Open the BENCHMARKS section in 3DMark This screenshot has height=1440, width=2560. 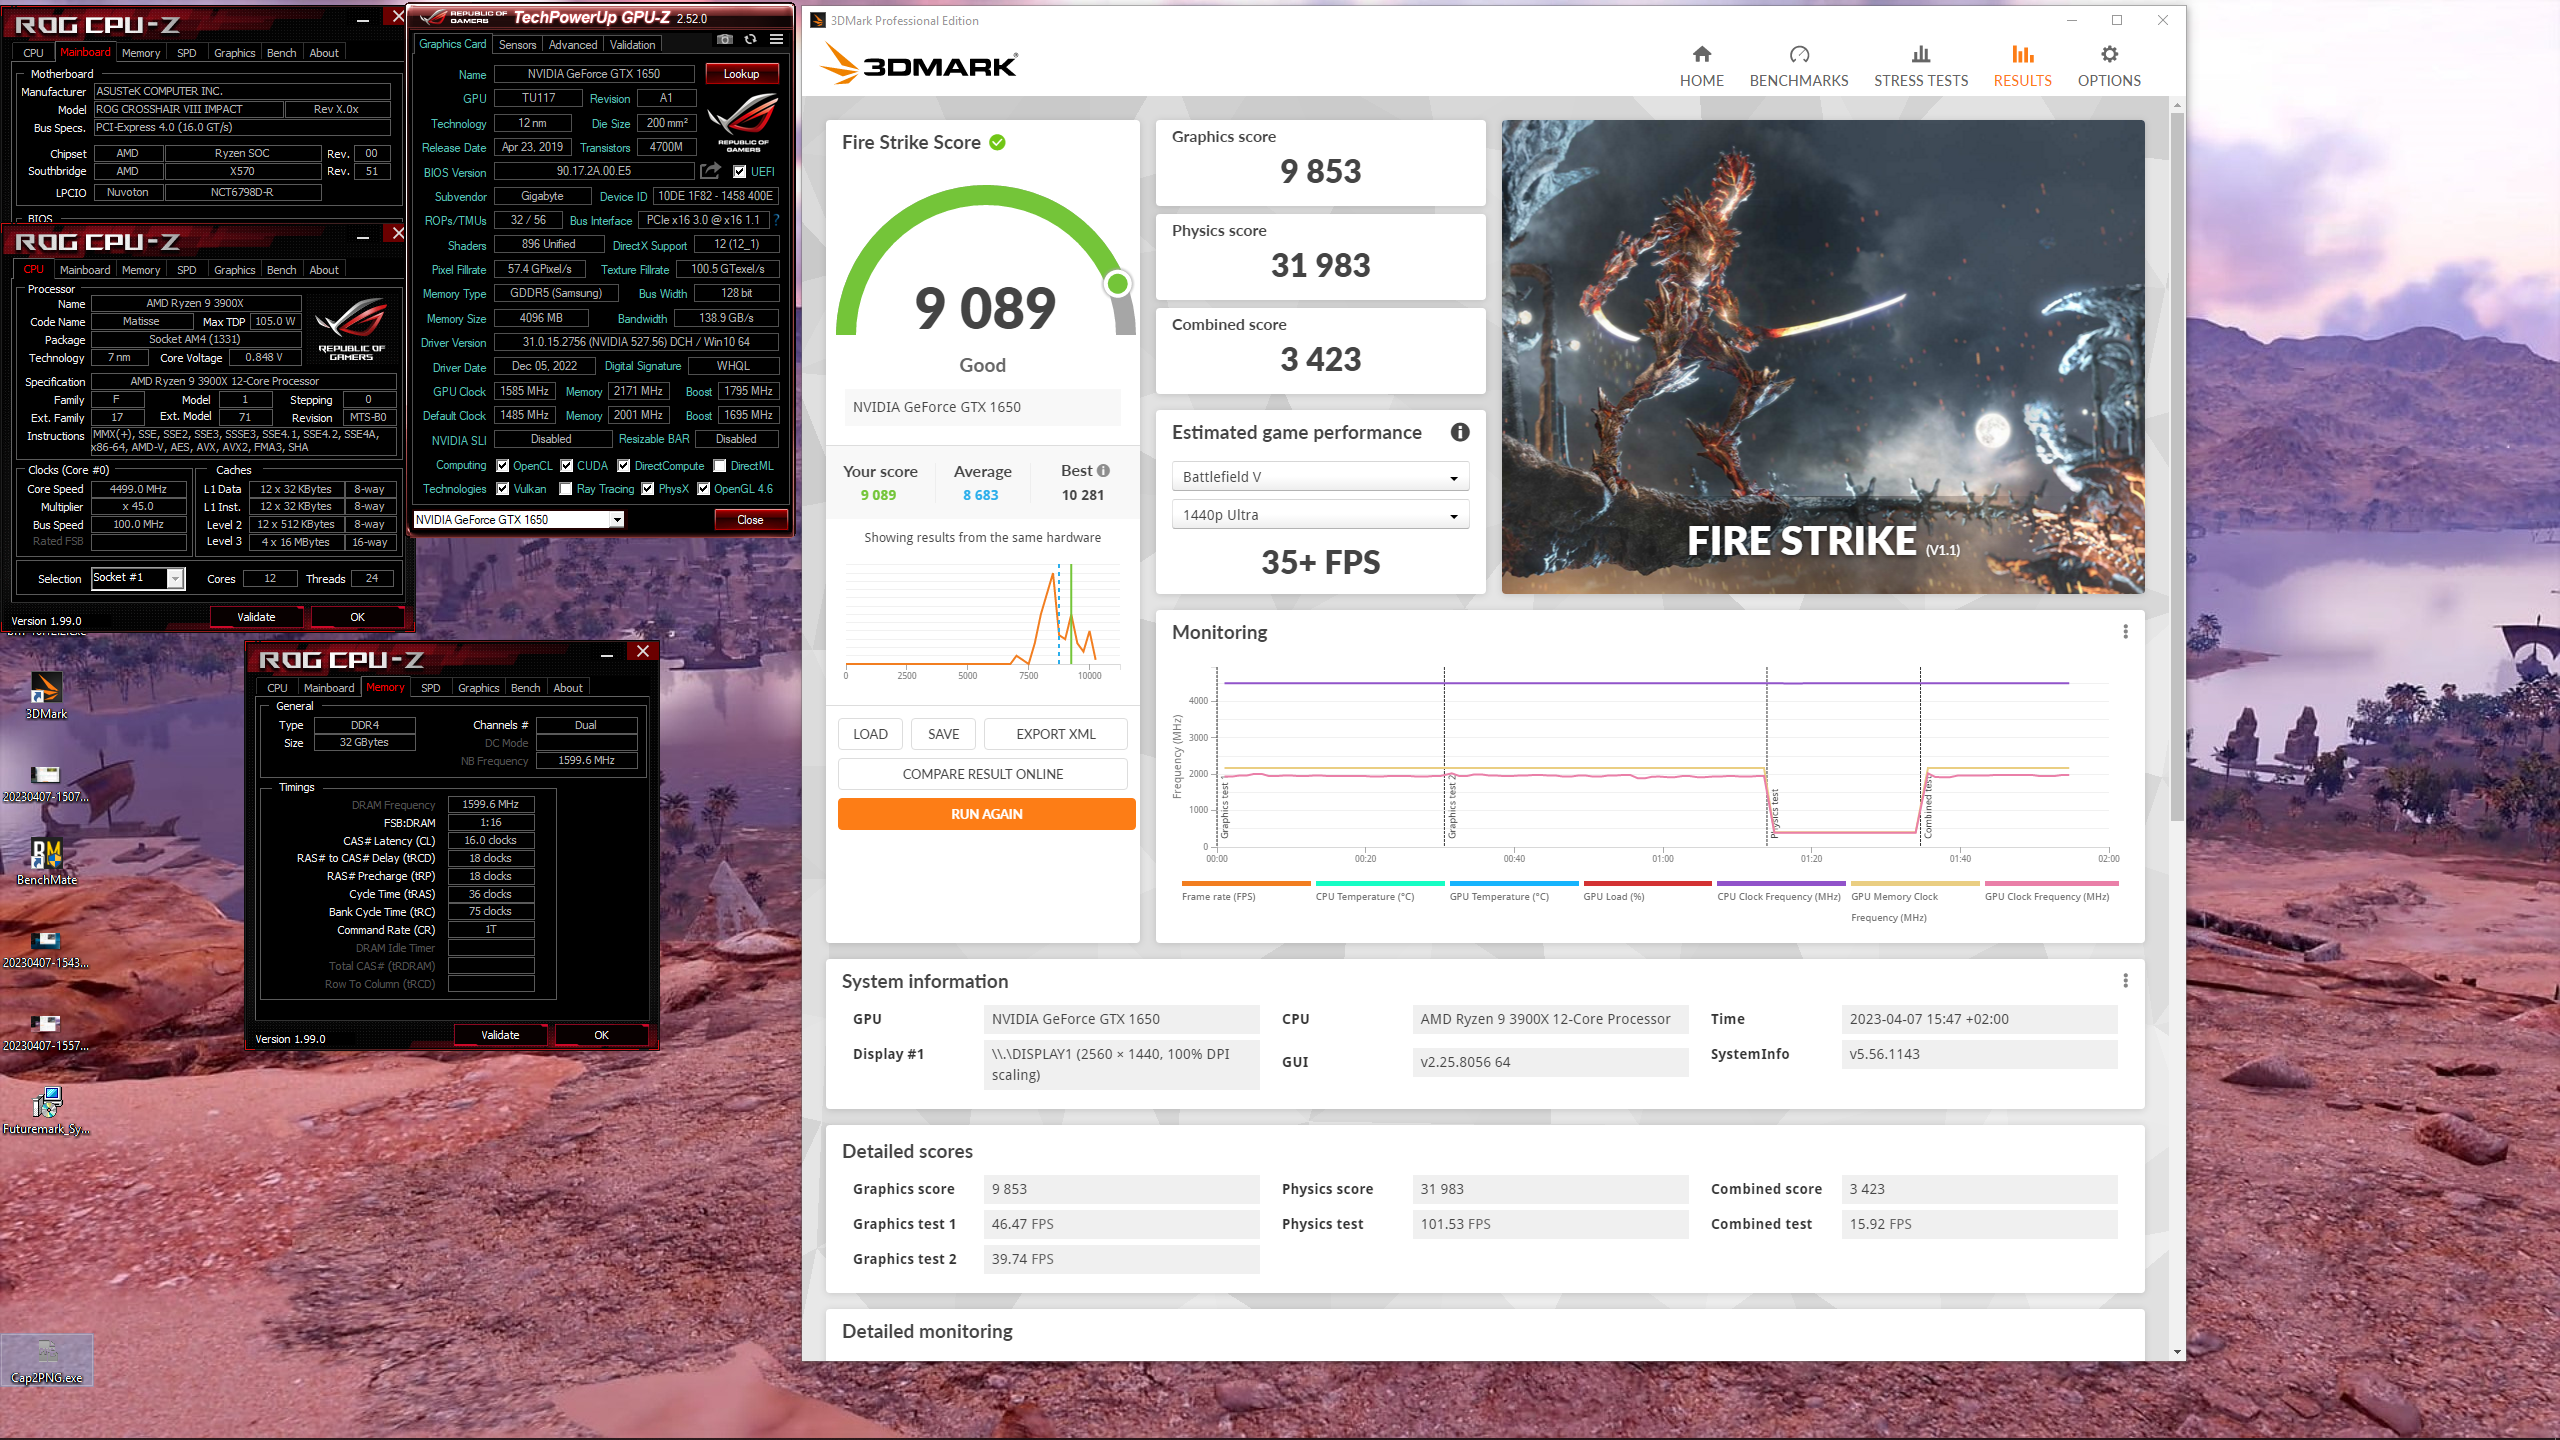1799,66
